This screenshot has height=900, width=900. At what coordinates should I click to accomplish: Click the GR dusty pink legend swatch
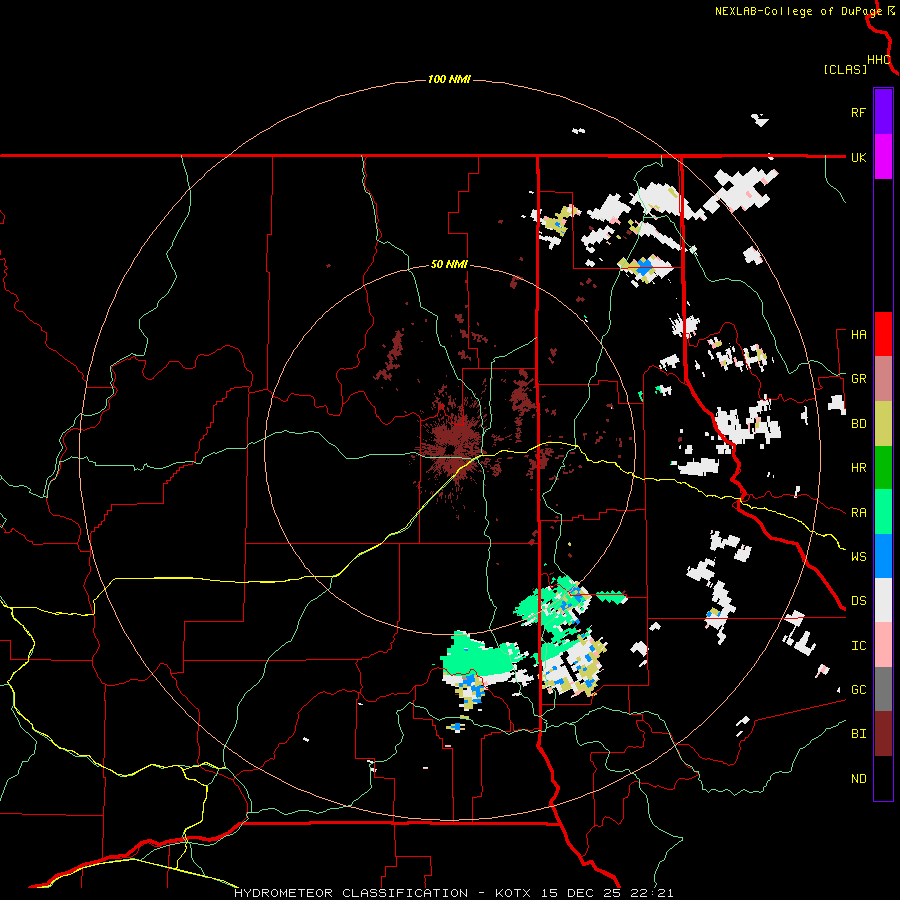click(x=883, y=379)
